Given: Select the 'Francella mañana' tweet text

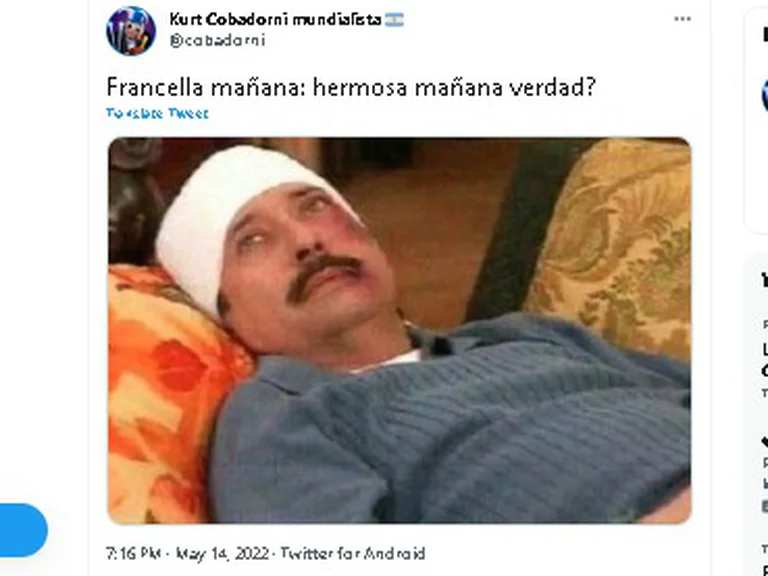Looking at the screenshot, I should (x=351, y=87).
